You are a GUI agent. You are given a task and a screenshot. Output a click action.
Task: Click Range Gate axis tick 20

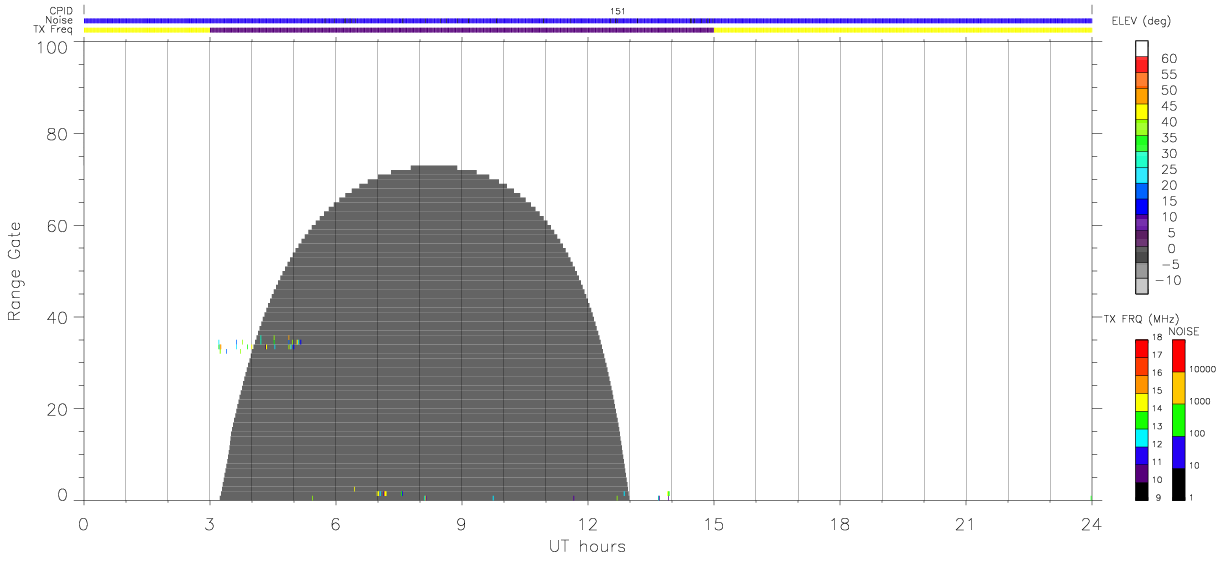[57, 409]
